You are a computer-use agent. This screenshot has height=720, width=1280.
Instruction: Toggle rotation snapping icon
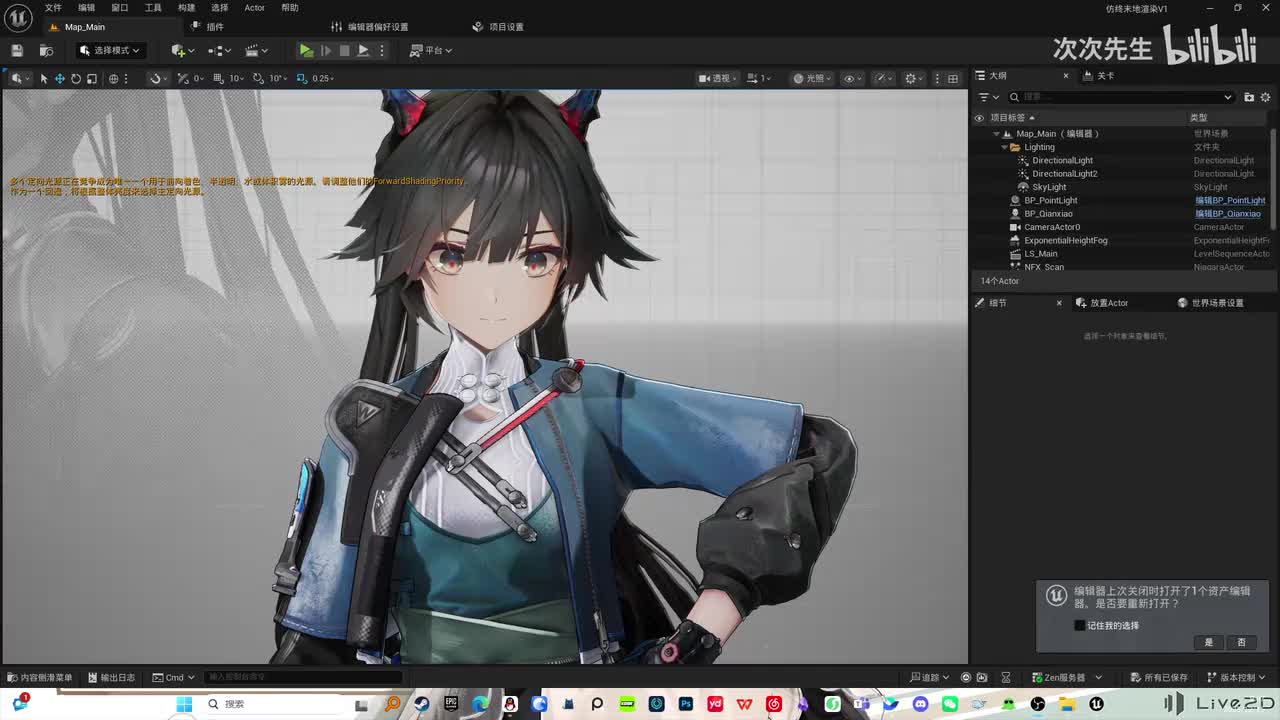(x=259, y=78)
